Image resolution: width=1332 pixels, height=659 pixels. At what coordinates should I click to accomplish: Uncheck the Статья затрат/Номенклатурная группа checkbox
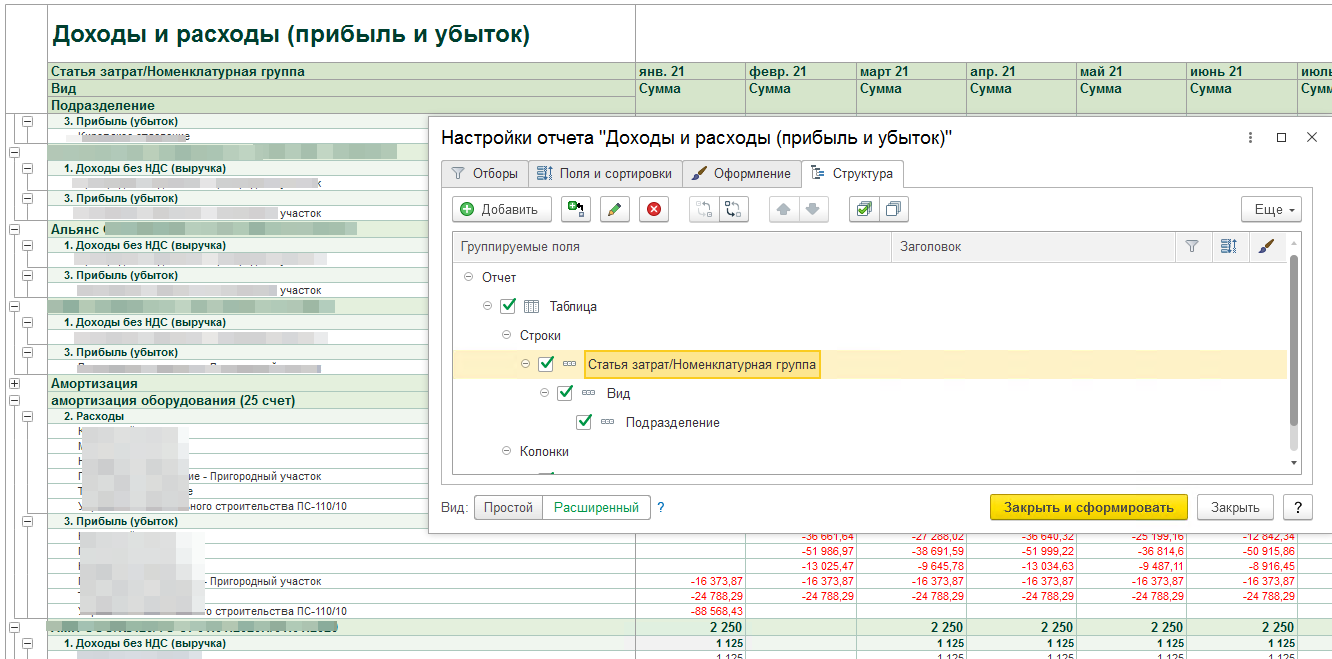click(546, 365)
